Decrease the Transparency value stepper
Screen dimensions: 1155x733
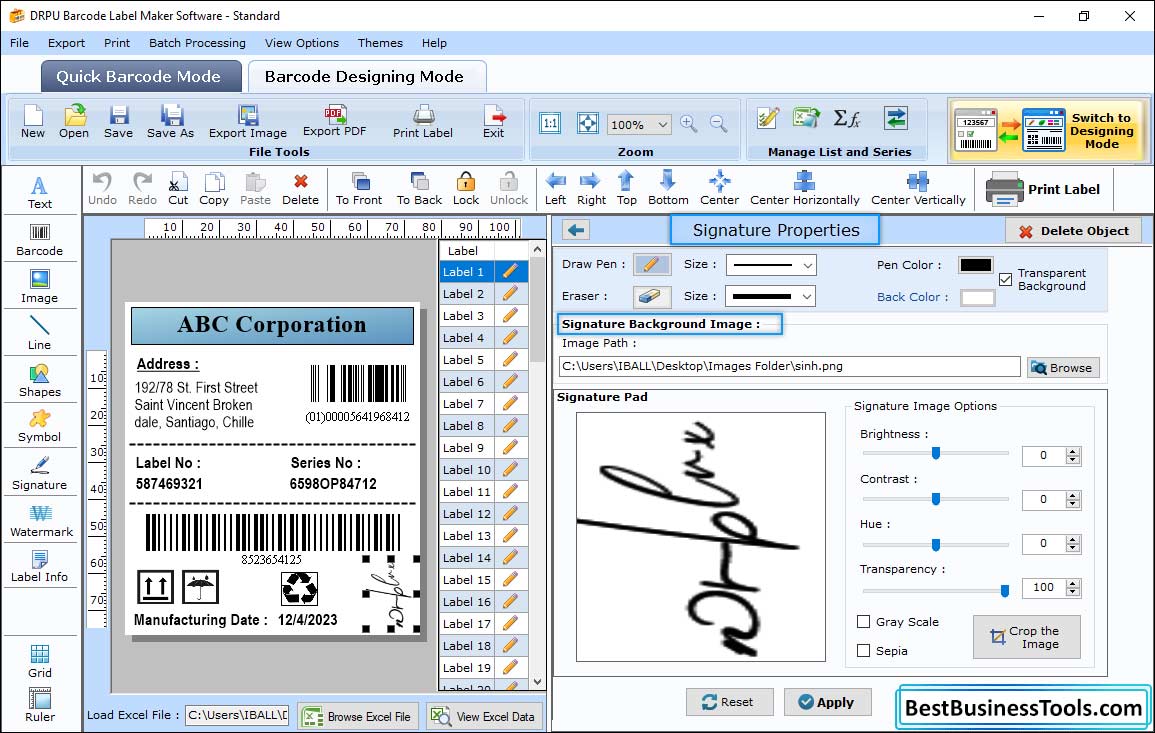[1073, 592]
